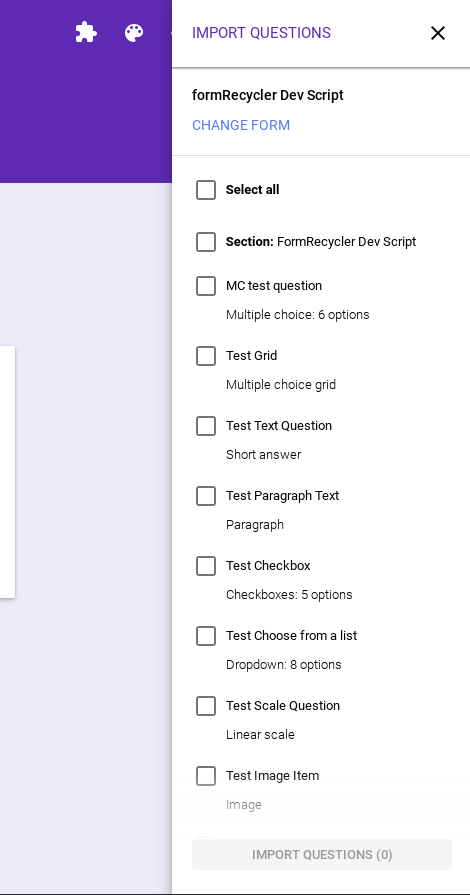The height and width of the screenshot is (895, 470).
Task: Check the Select all checkbox
Action: [x=206, y=190]
